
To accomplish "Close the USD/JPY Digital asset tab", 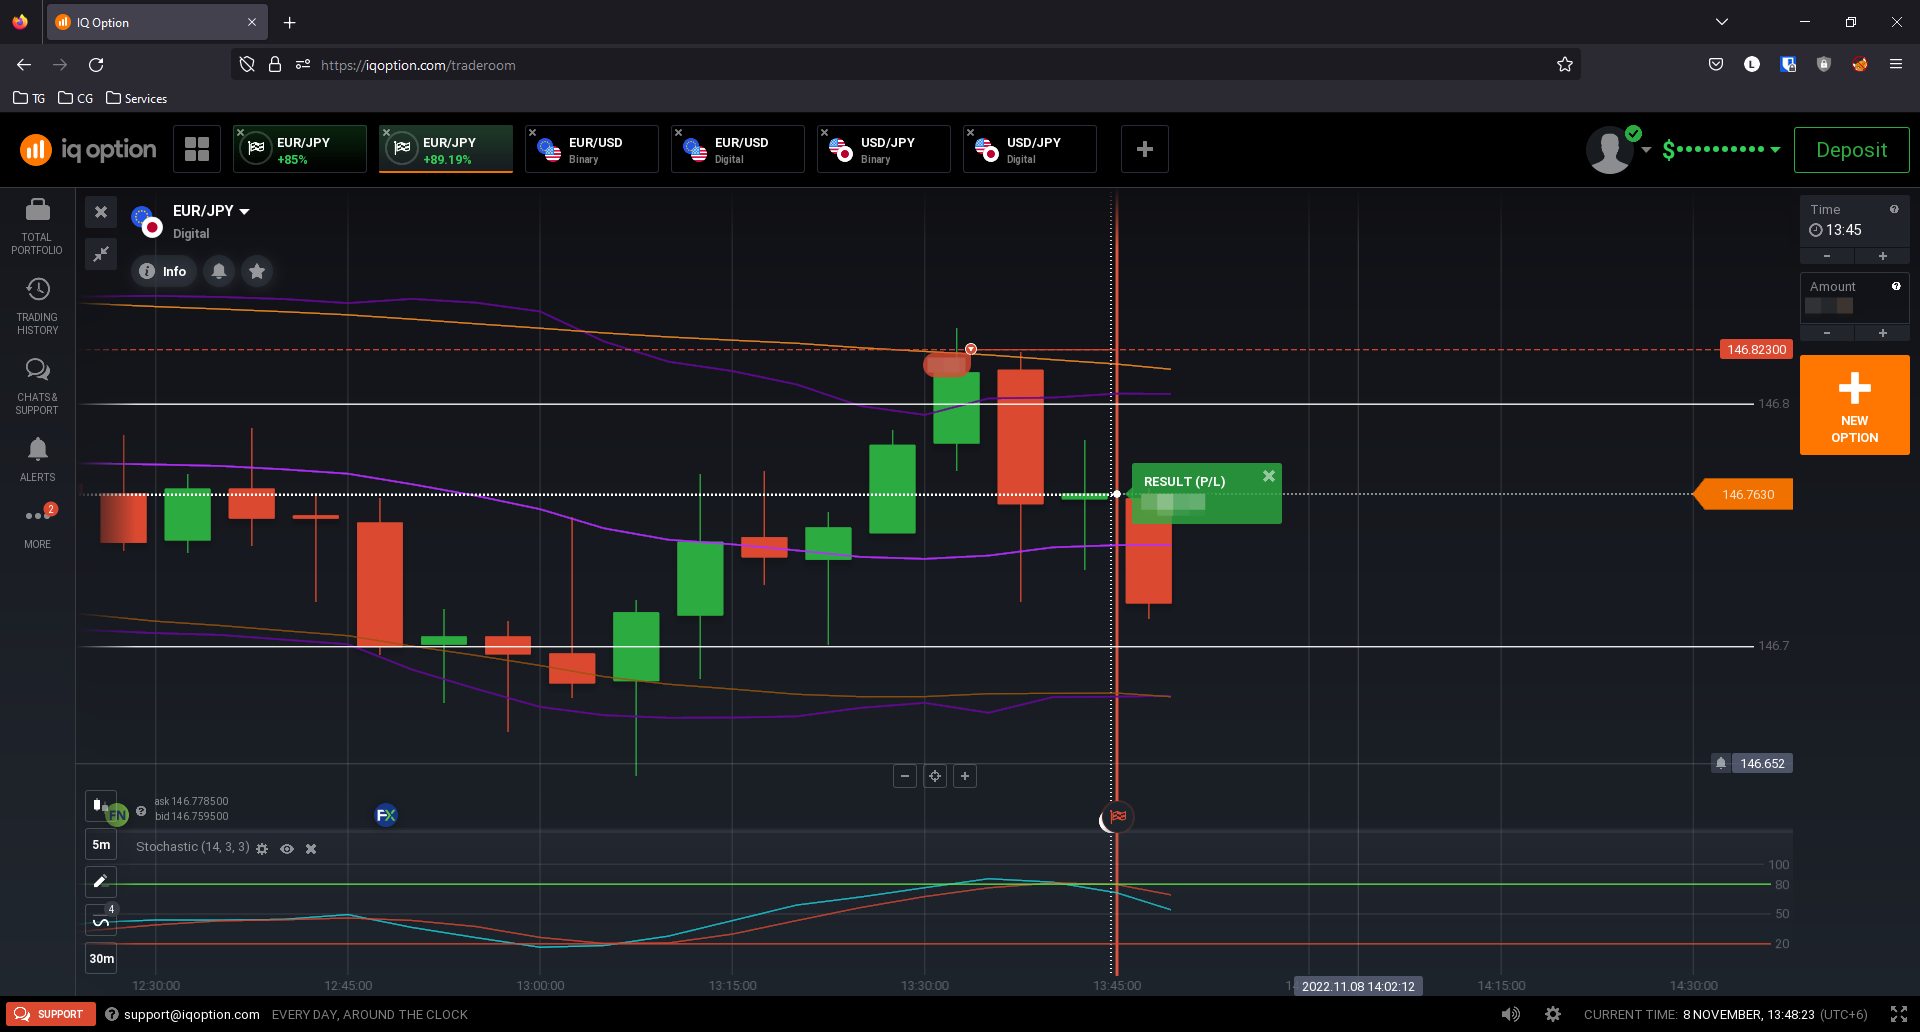I will (x=970, y=132).
